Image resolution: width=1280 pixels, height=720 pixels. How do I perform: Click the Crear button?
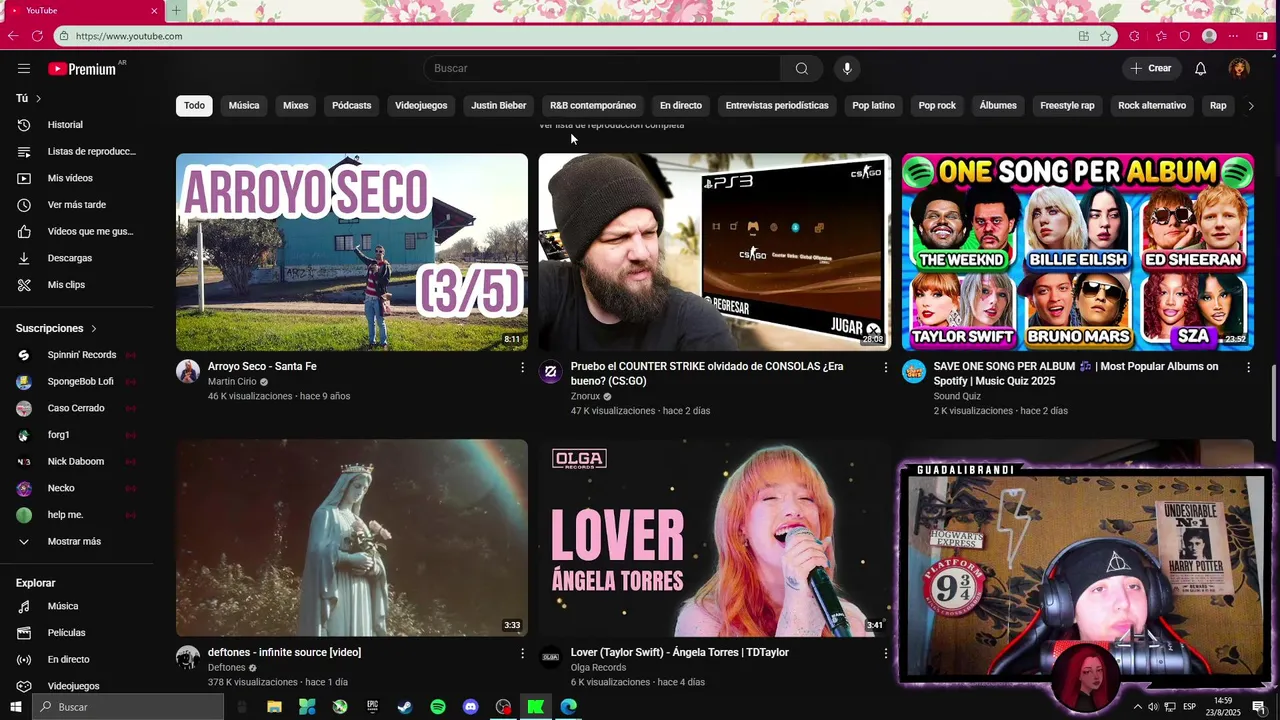click(x=1151, y=68)
